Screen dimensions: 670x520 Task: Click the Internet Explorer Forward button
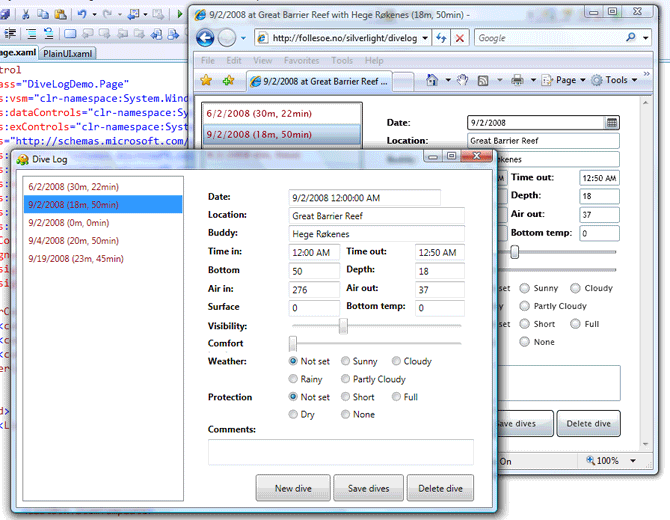tap(227, 38)
